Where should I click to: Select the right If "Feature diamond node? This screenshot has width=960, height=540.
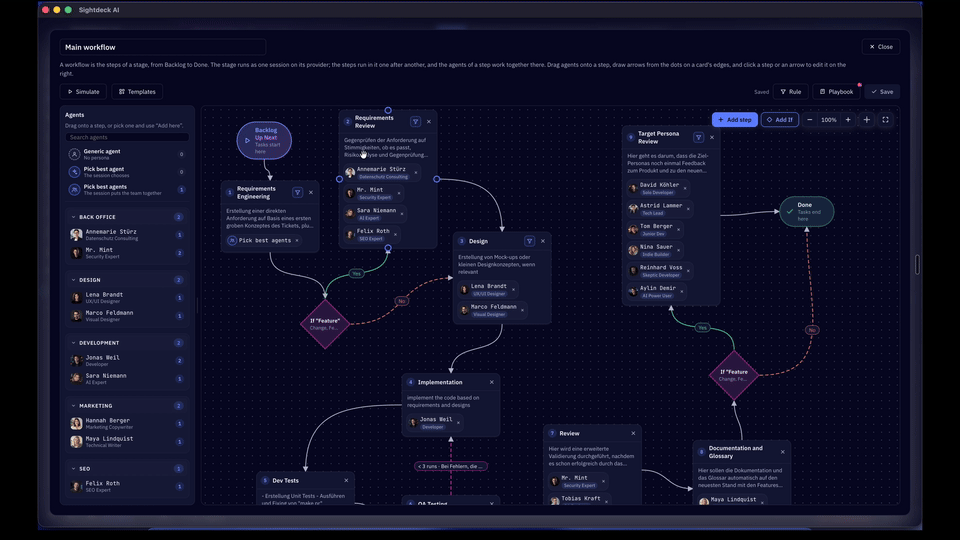[733, 375]
